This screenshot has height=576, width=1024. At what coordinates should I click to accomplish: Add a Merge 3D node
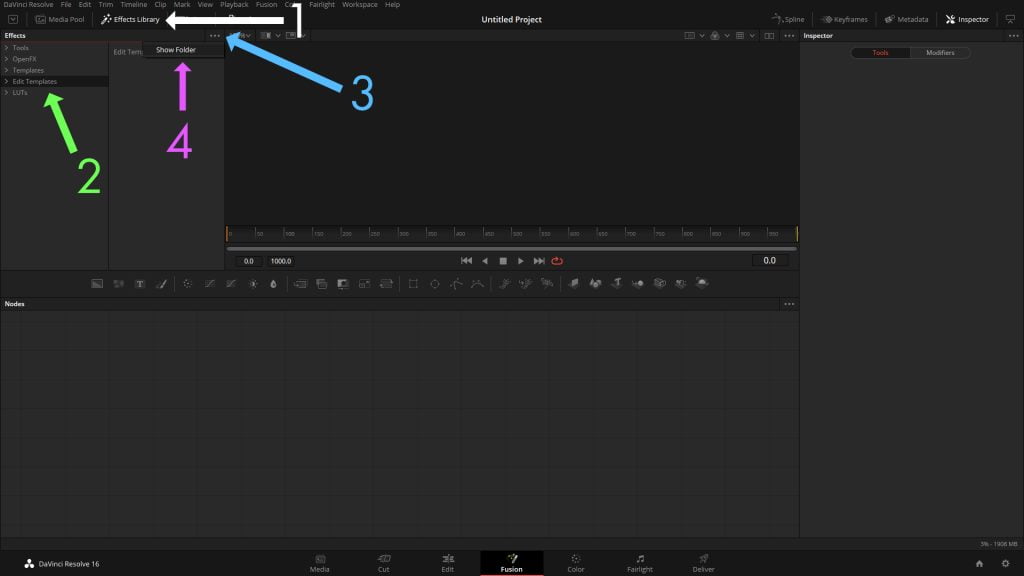638,283
